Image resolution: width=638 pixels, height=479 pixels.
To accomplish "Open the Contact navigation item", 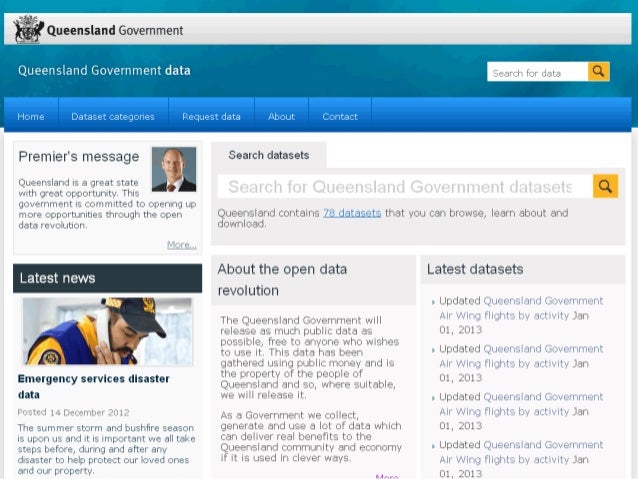I will 340,117.
